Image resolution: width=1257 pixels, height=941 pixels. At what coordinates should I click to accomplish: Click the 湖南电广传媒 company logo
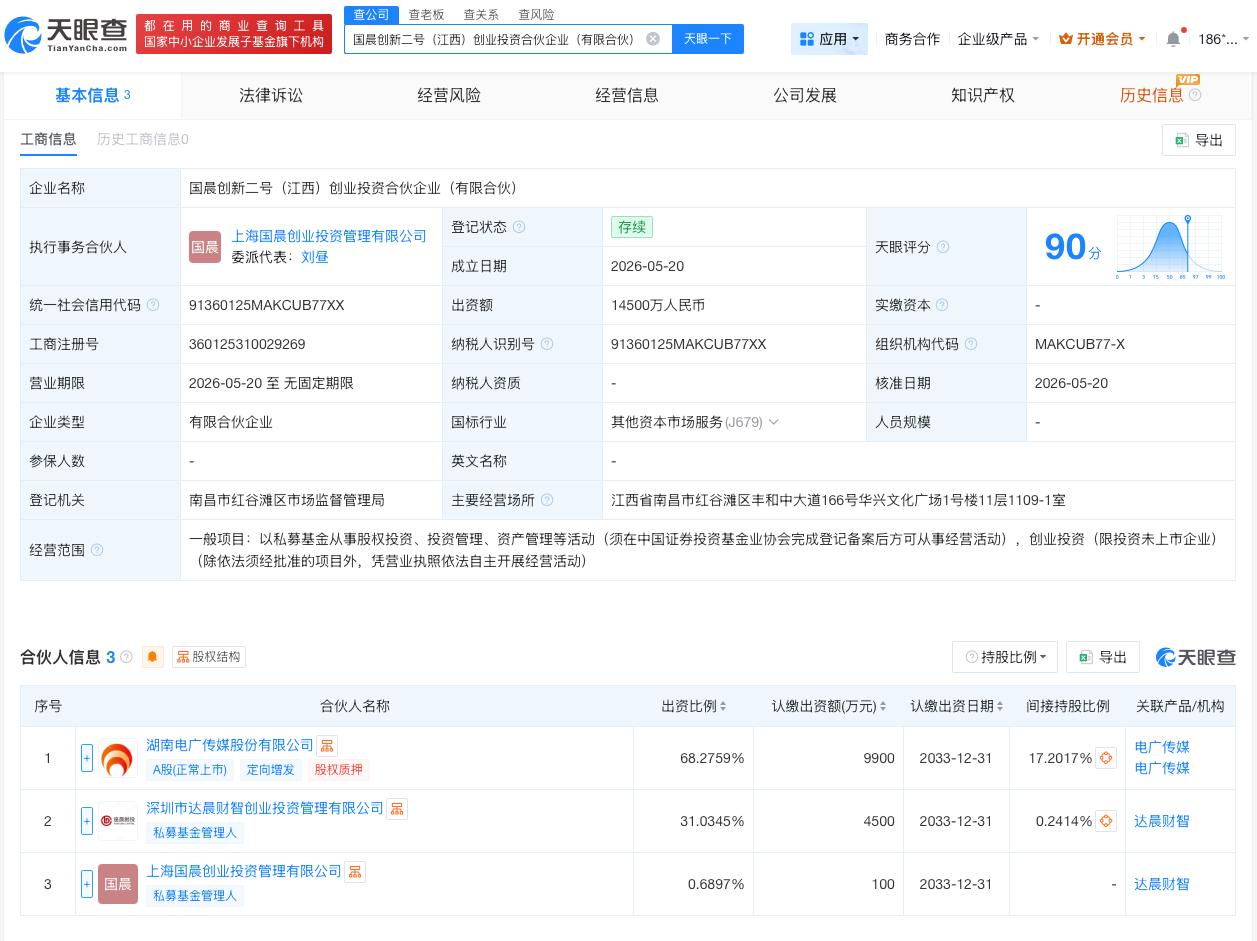tap(118, 758)
